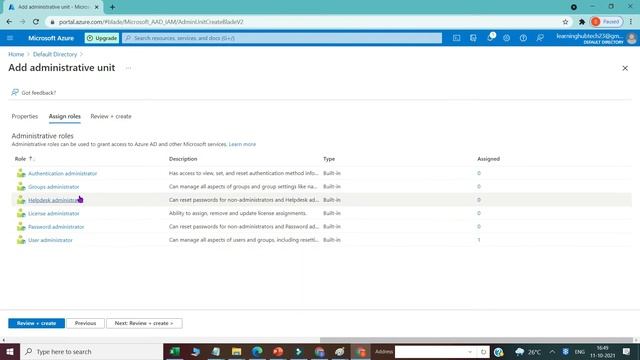Screen dimensions: 640x360
Task: Open the Windows notification center icon
Action: click(626, 351)
